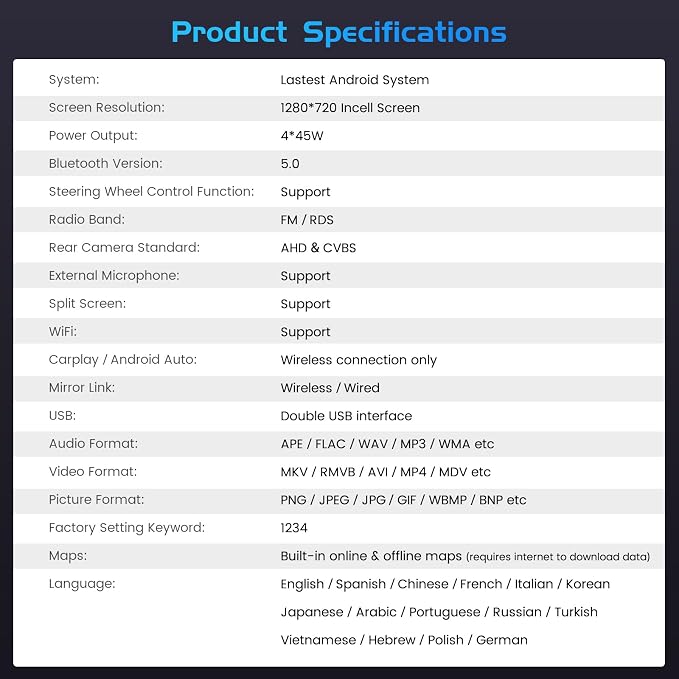Click the Video Format MKV list

pos(385,472)
